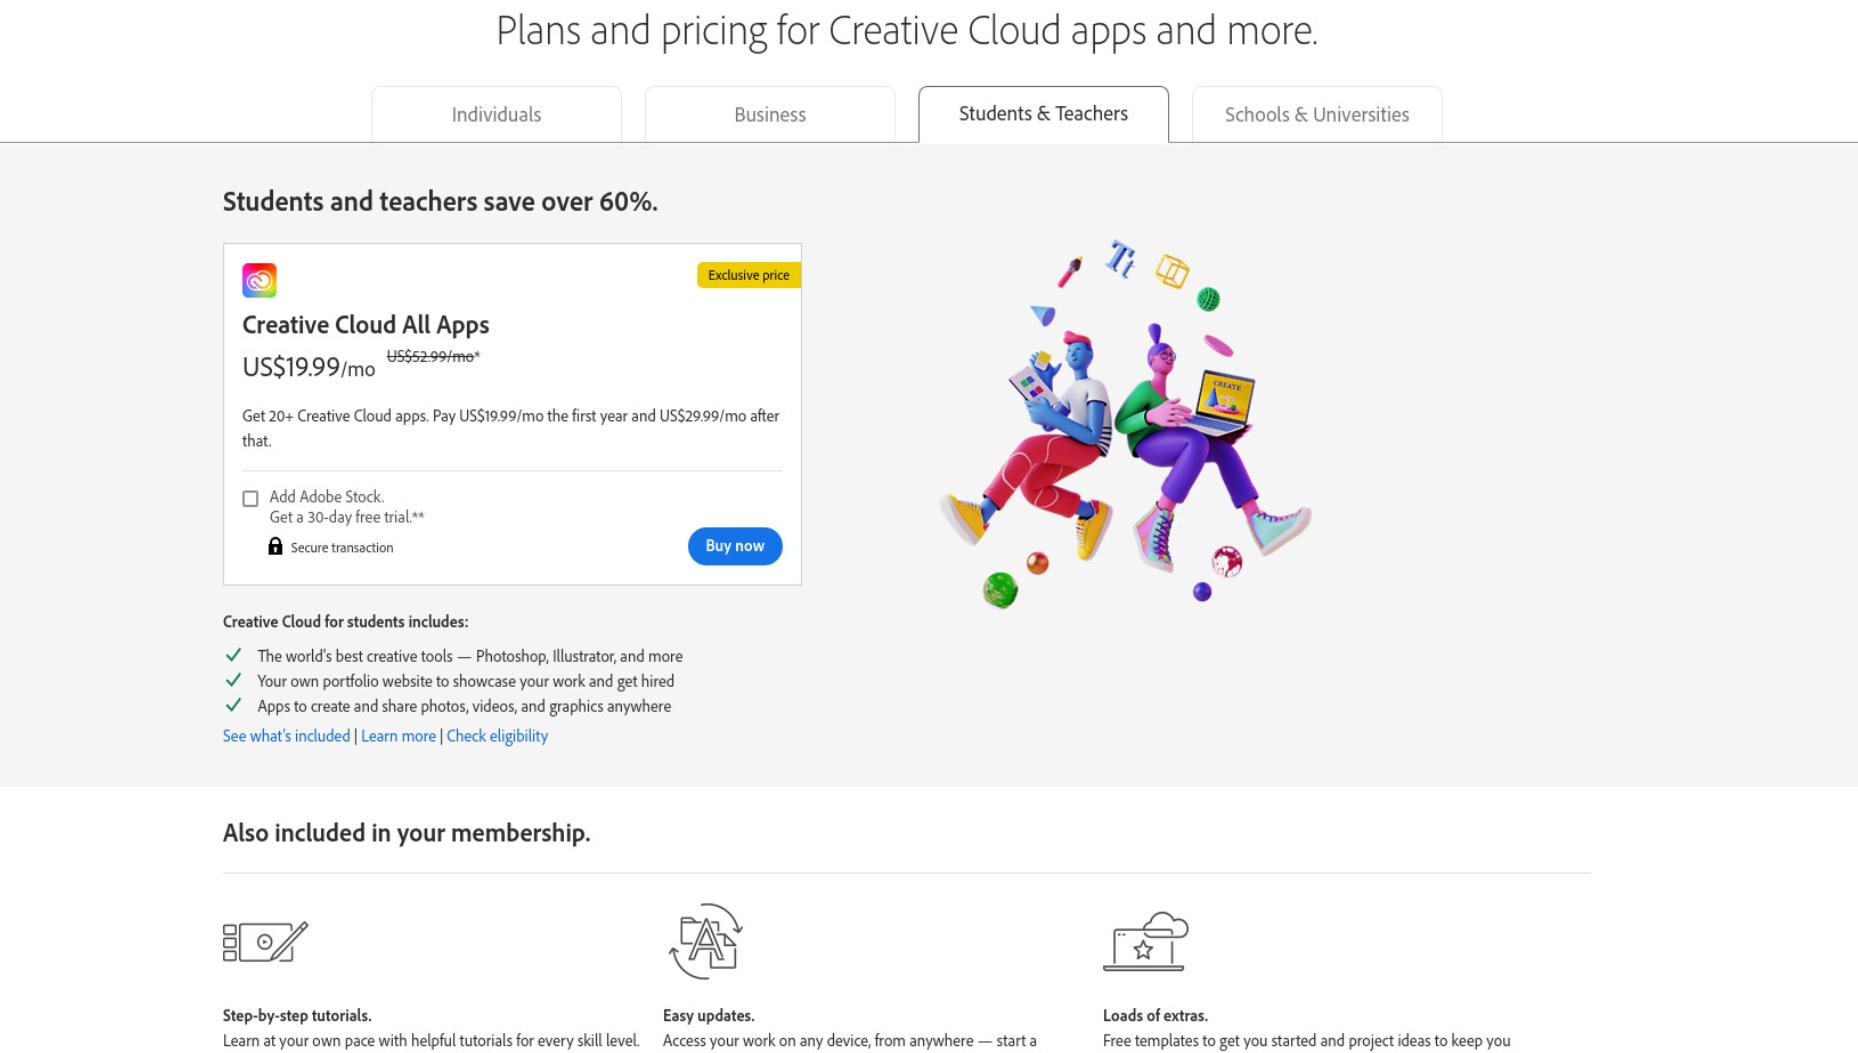Enable the Add Adobe Stock checkbox
Viewport: 1858px width, 1053px height.
click(x=250, y=498)
